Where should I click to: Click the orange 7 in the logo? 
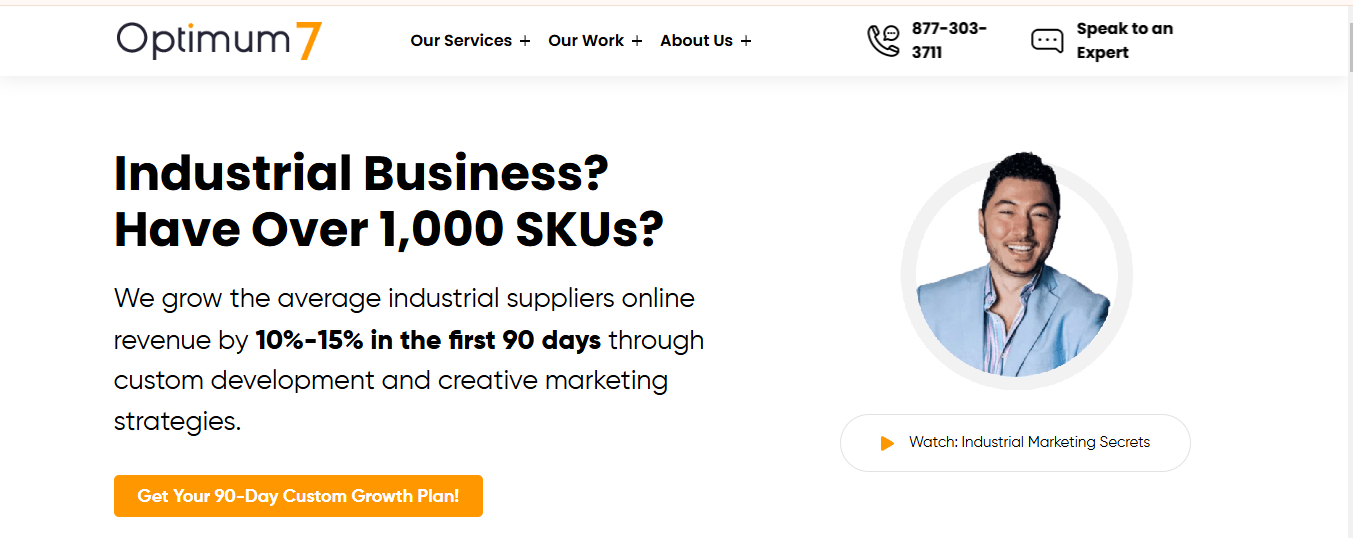click(x=309, y=40)
